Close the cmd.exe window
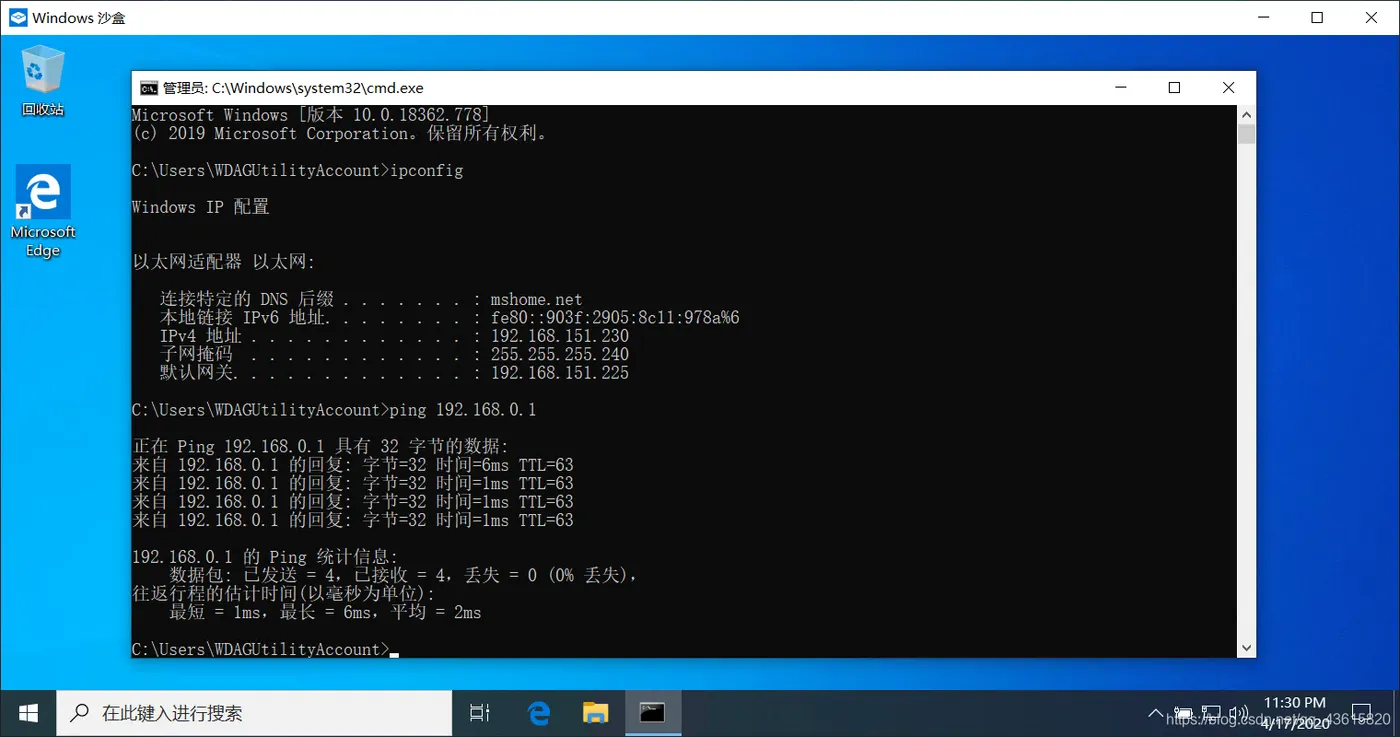Screen dimensions: 1400x737 click(x=1229, y=88)
